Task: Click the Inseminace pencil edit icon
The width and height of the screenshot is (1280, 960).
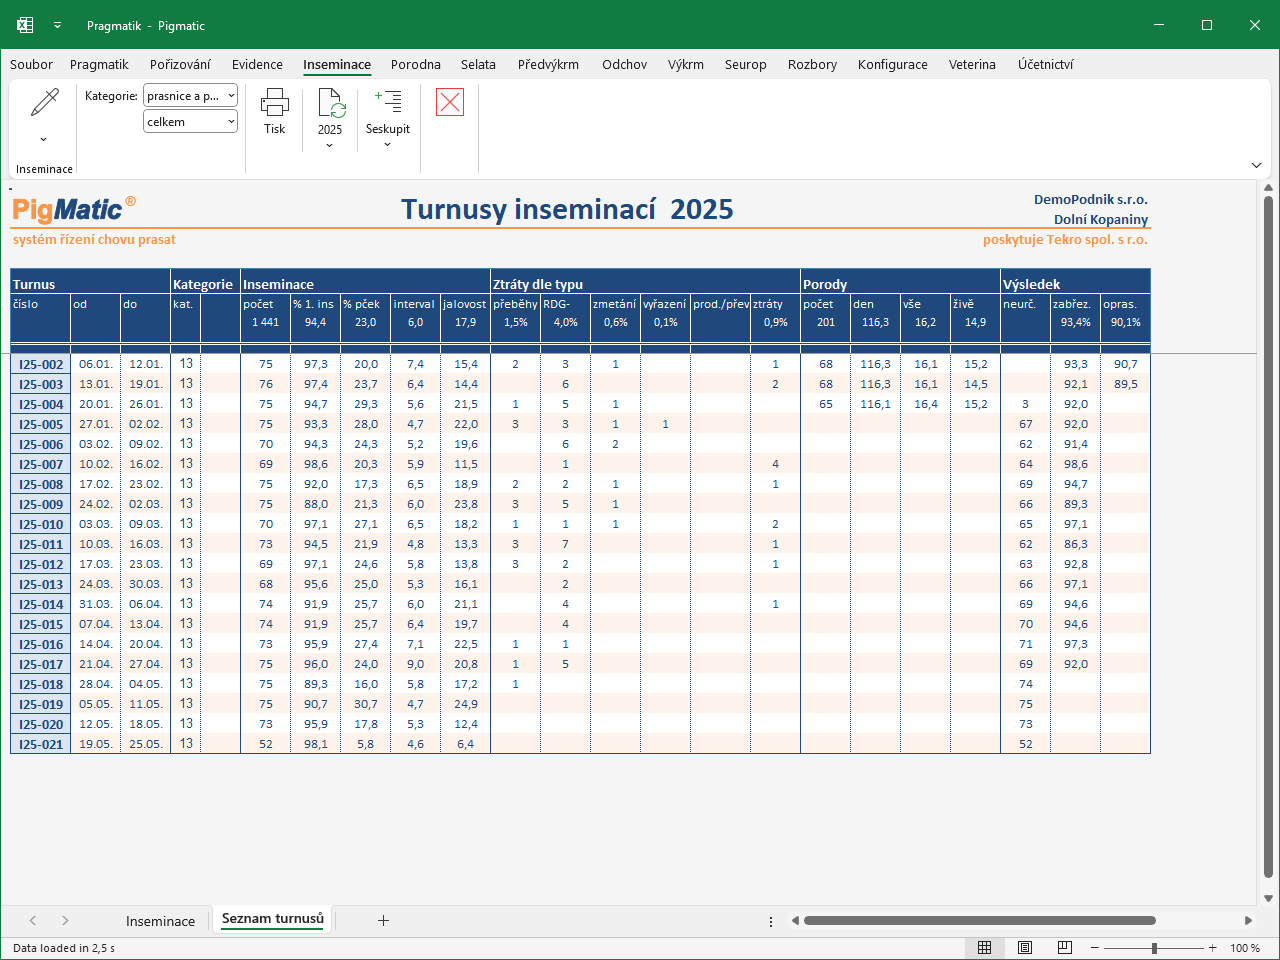Action: (45, 102)
